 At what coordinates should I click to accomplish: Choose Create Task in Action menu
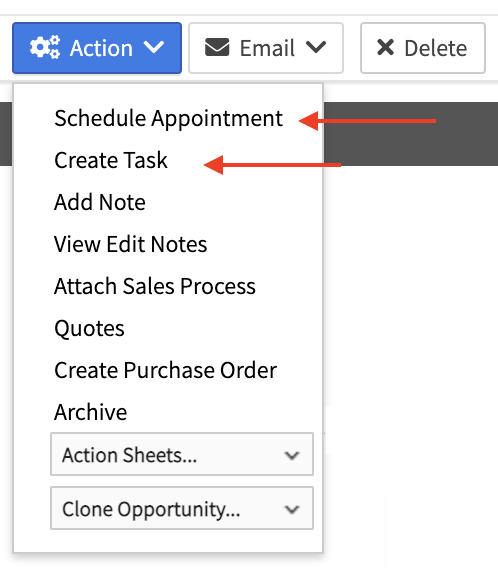tap(111, 160)
